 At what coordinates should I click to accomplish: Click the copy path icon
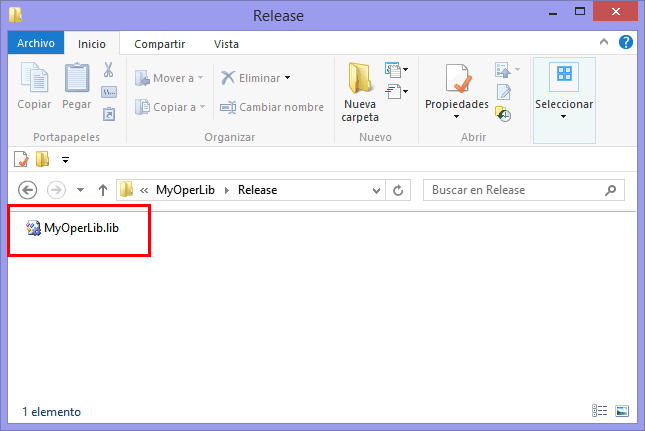pyautogui.click(x=109, y=92)
